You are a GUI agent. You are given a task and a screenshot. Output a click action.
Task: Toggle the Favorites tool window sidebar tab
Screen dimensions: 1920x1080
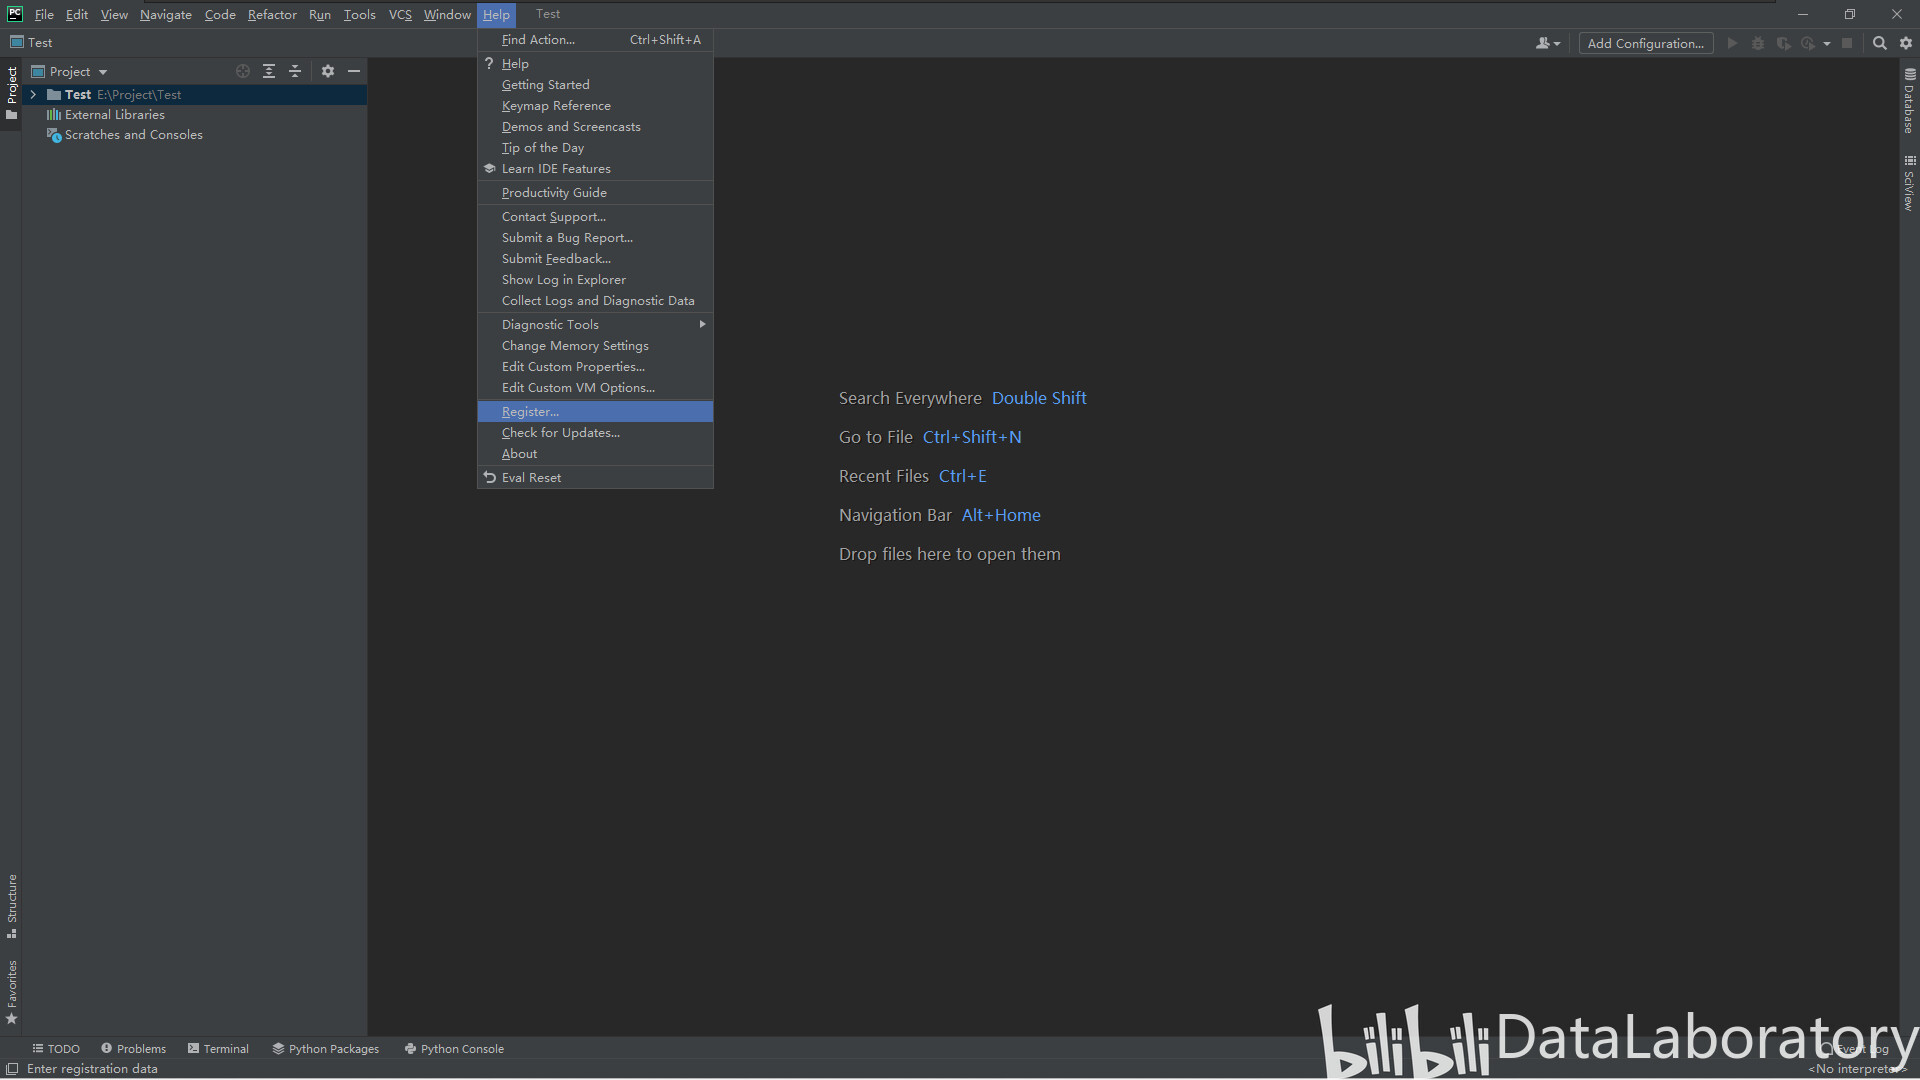[x=12, y=991]
